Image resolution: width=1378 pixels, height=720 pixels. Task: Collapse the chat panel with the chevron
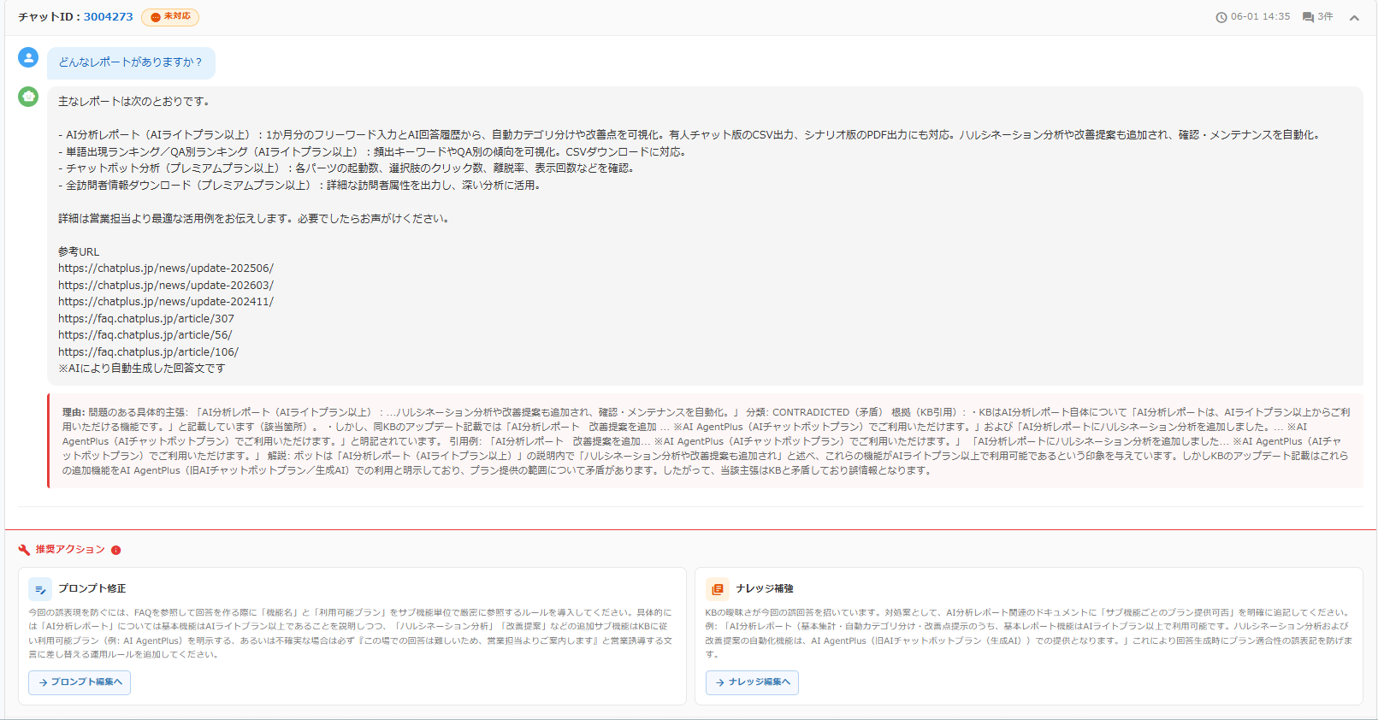(1354, 17)
